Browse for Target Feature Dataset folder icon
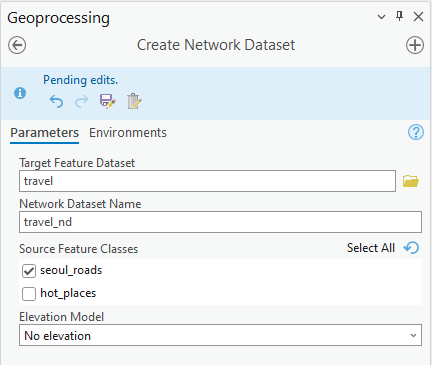432x365 pixels. [x=411, y=181]
